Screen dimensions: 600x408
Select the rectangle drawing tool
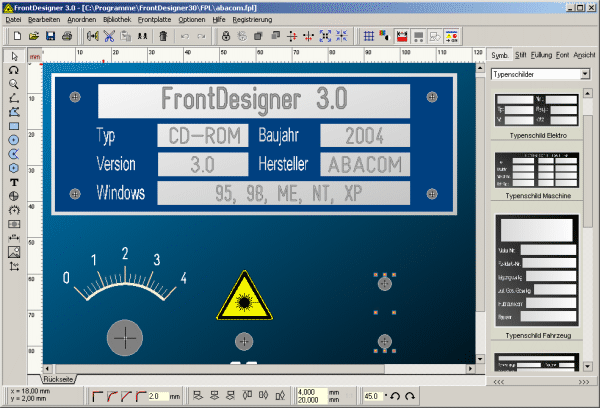click(x=14, y=126)
